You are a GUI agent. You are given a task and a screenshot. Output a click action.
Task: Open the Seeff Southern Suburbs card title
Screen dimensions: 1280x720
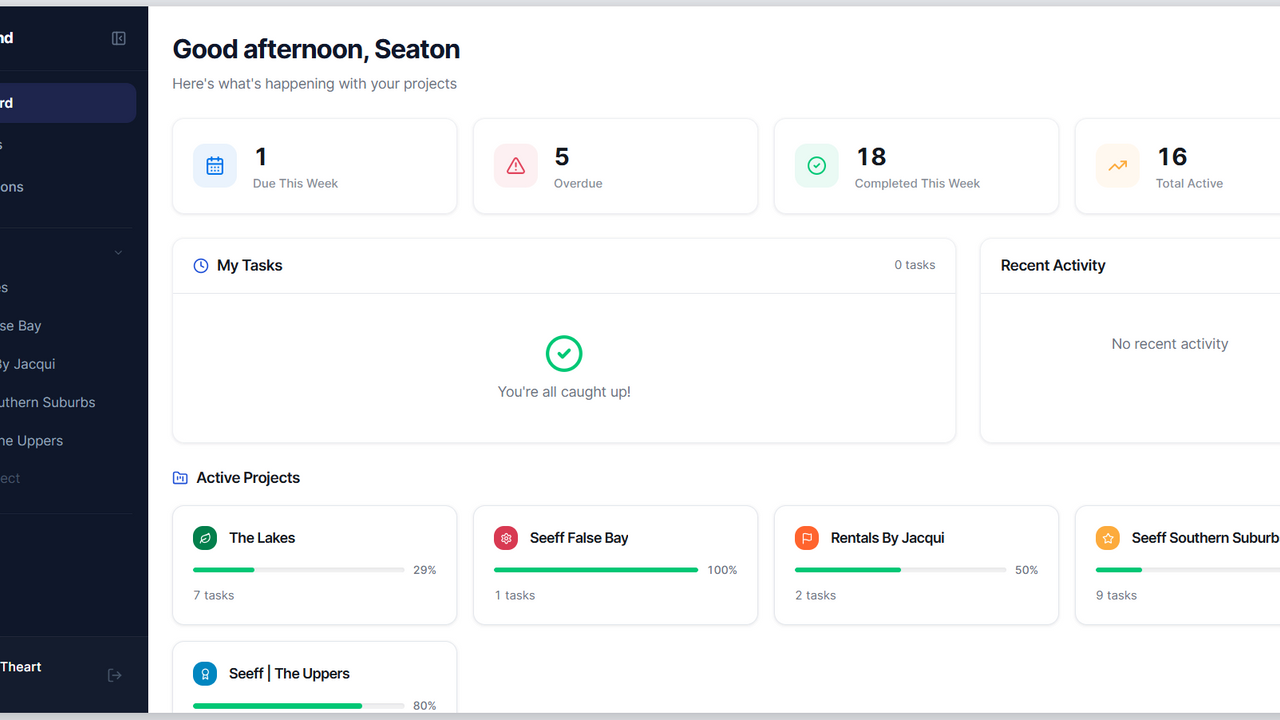(1205, 538)
